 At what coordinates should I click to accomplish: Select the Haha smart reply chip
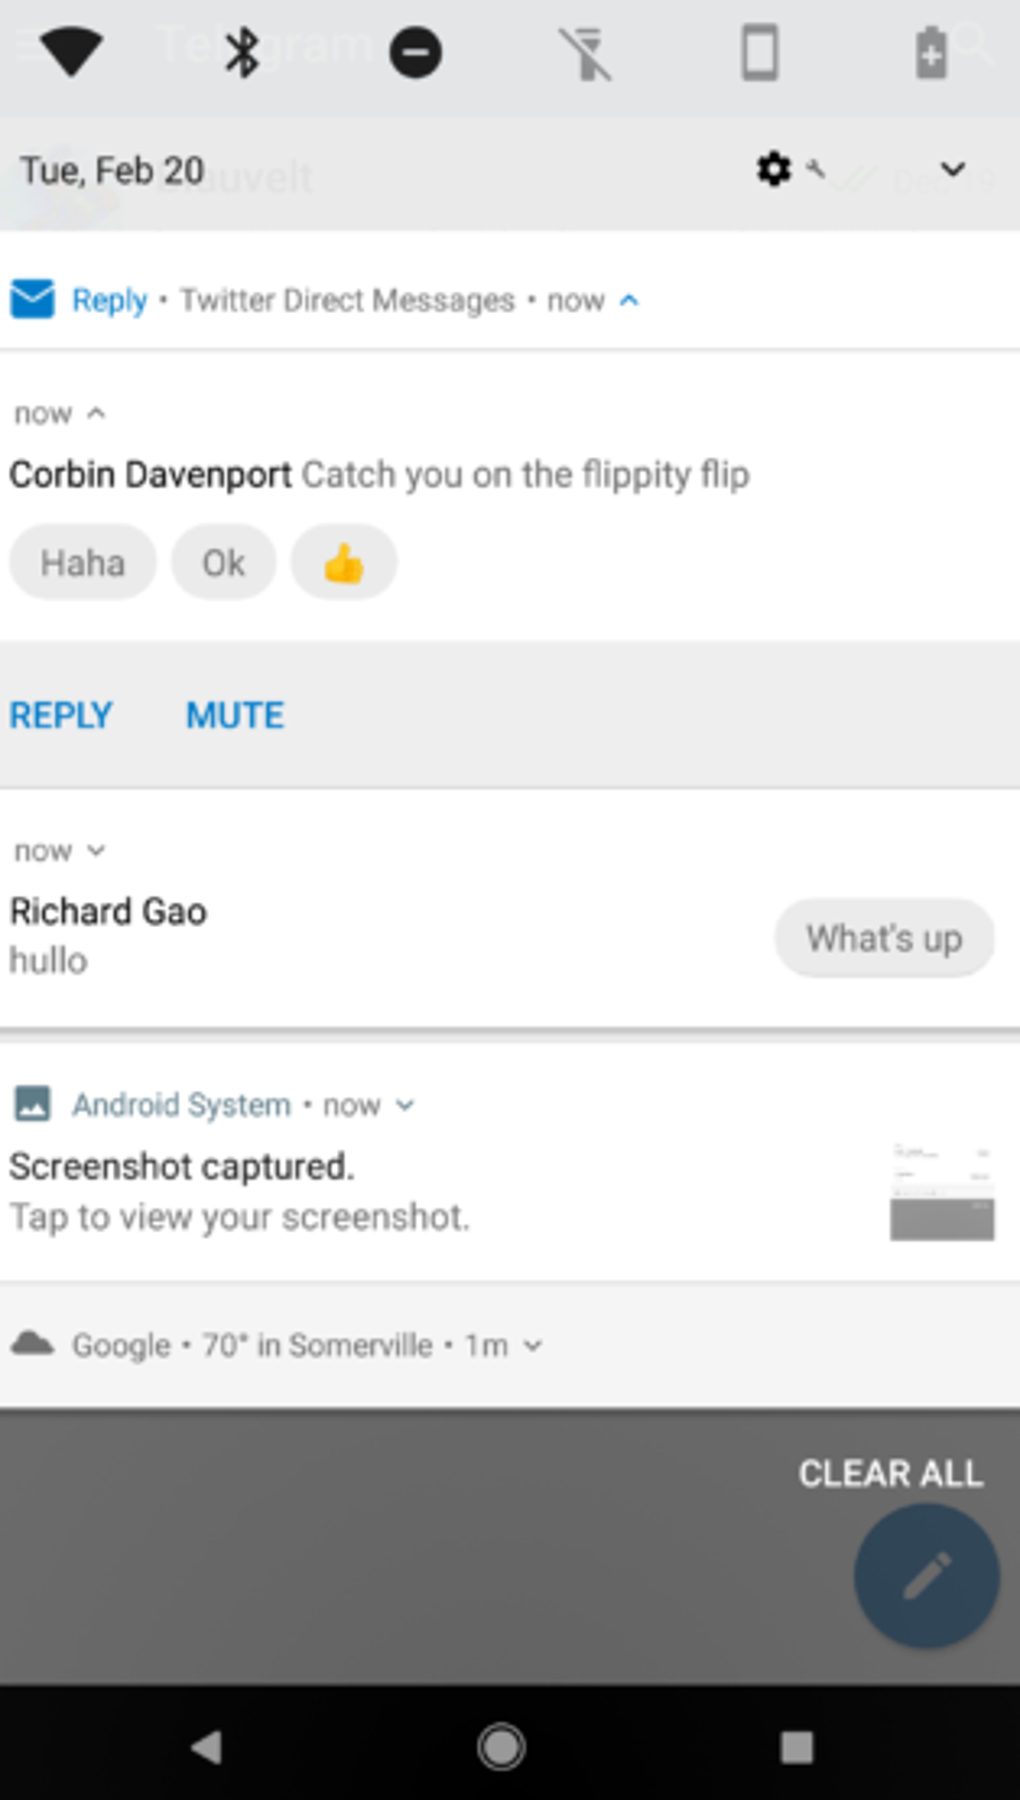(83, 562)
